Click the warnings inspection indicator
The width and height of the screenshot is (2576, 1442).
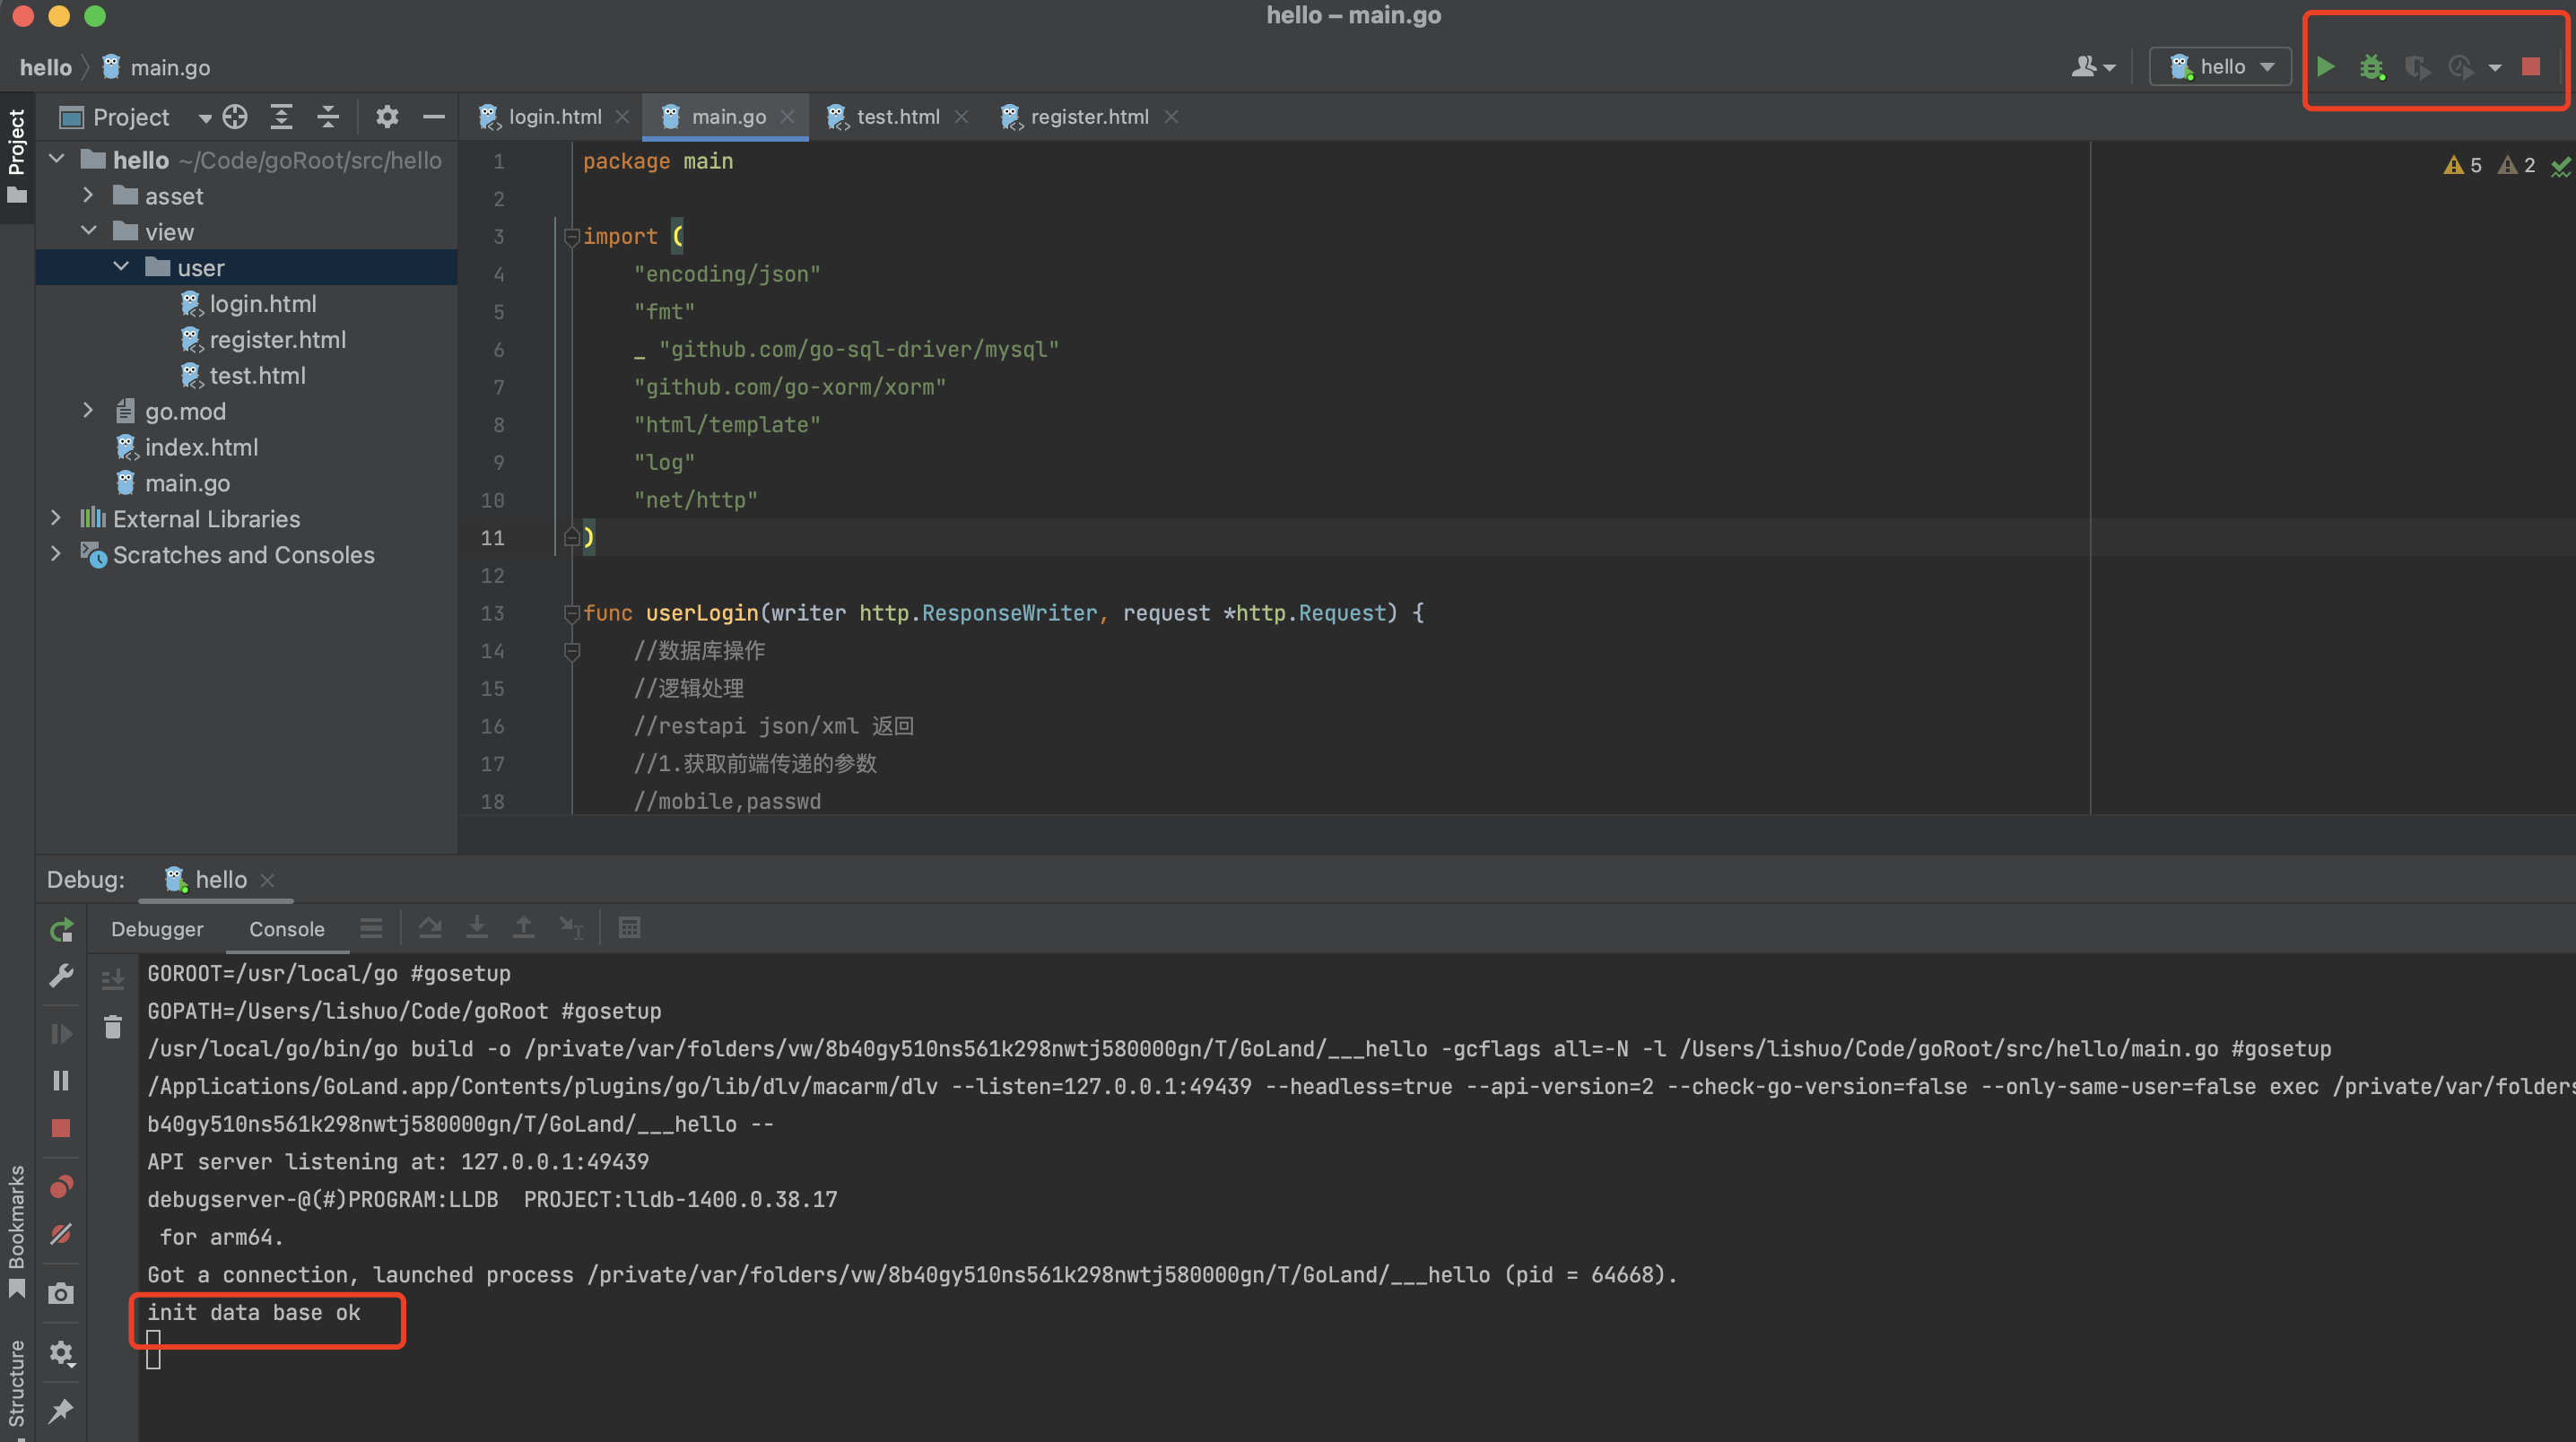(2461, 166)
